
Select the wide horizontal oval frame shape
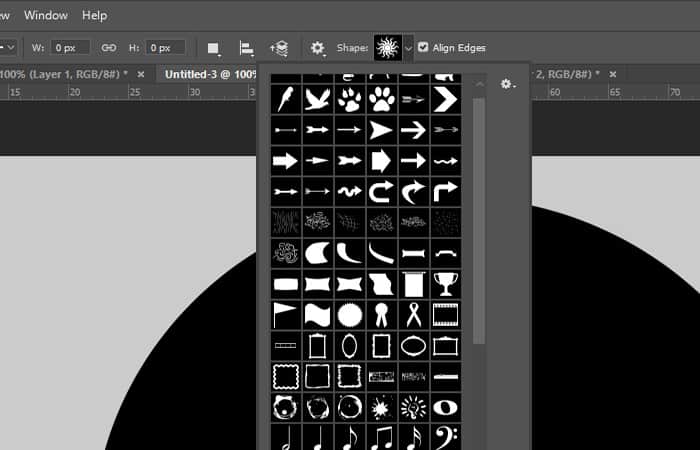pos(413,346)
